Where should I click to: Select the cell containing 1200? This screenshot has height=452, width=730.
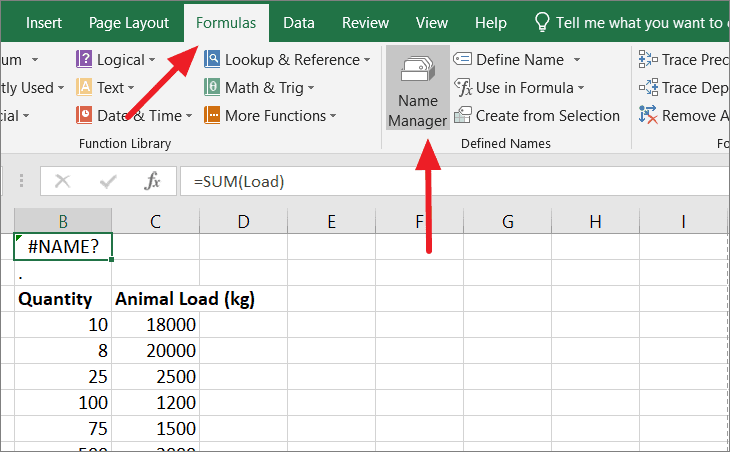coord(155,403)
